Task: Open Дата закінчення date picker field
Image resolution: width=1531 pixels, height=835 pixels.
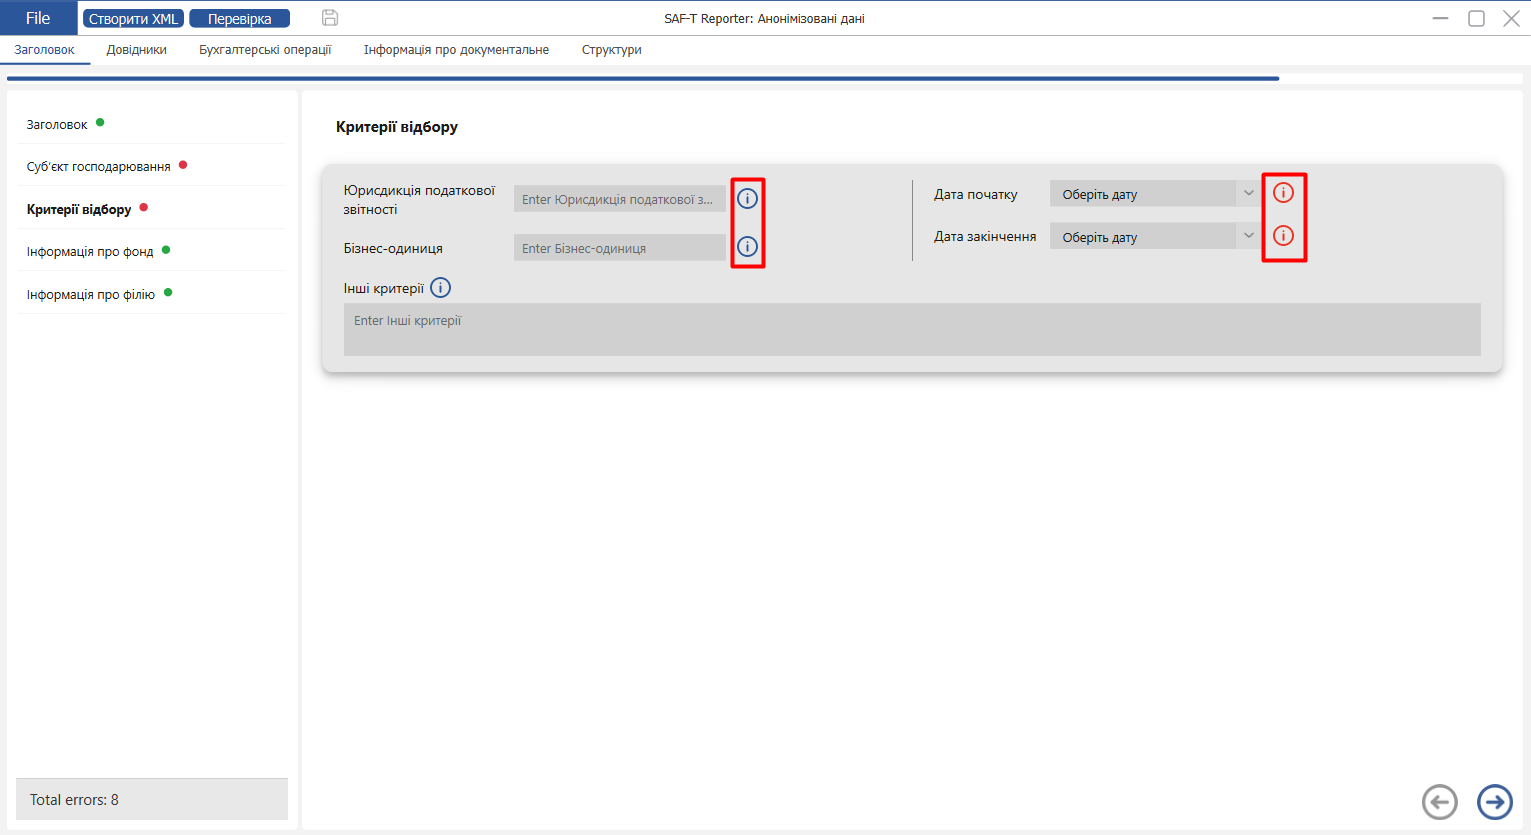Action: pos(1143,237)
